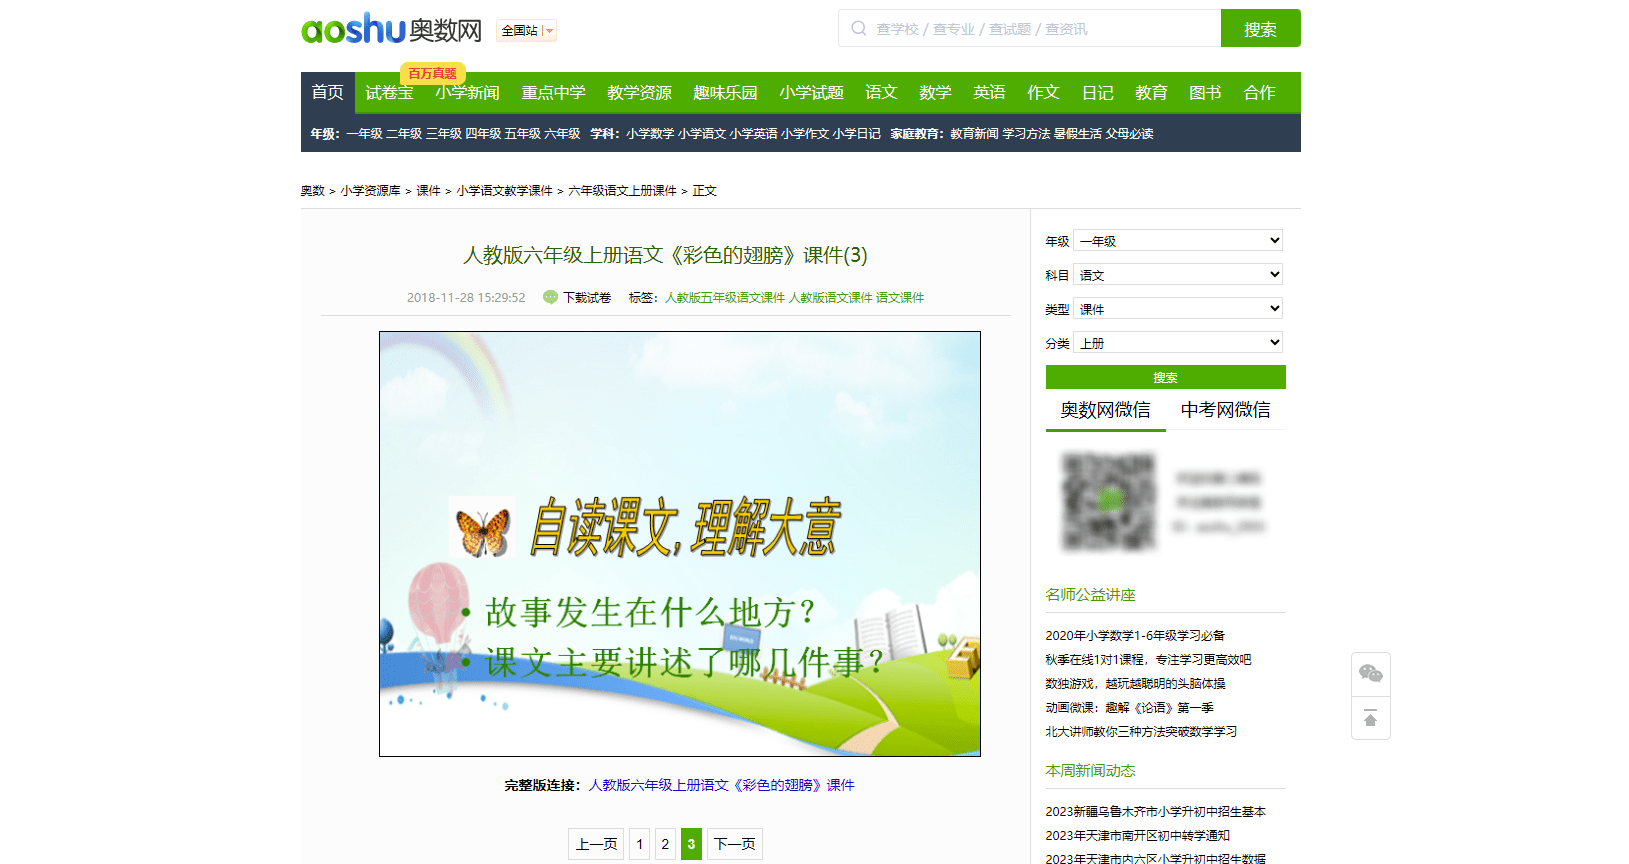Click the 六年级 sub-nav link
This screenshot has width=1629, height=864.
tap(562, 133)
